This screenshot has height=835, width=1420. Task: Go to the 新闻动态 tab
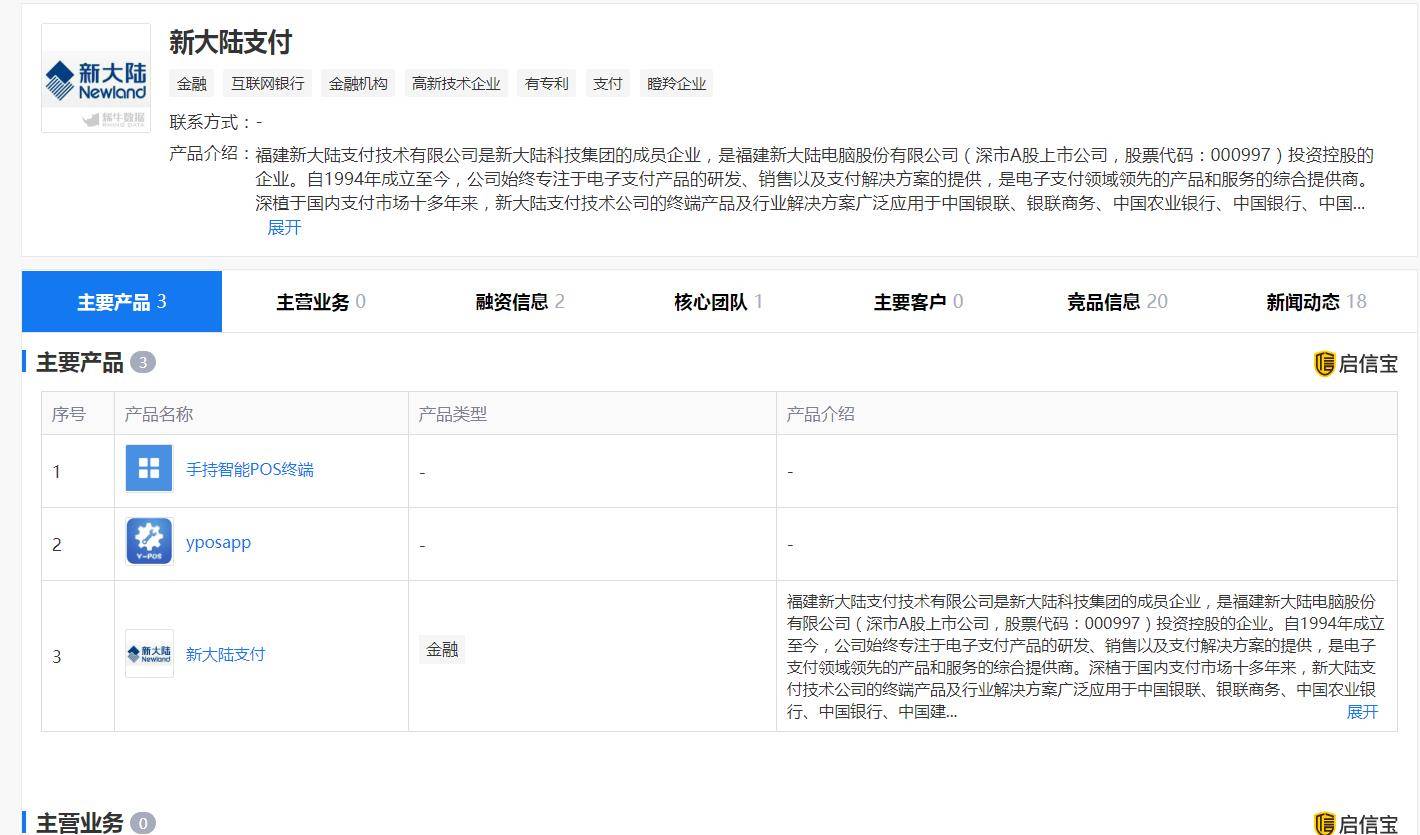[1316, 301]
